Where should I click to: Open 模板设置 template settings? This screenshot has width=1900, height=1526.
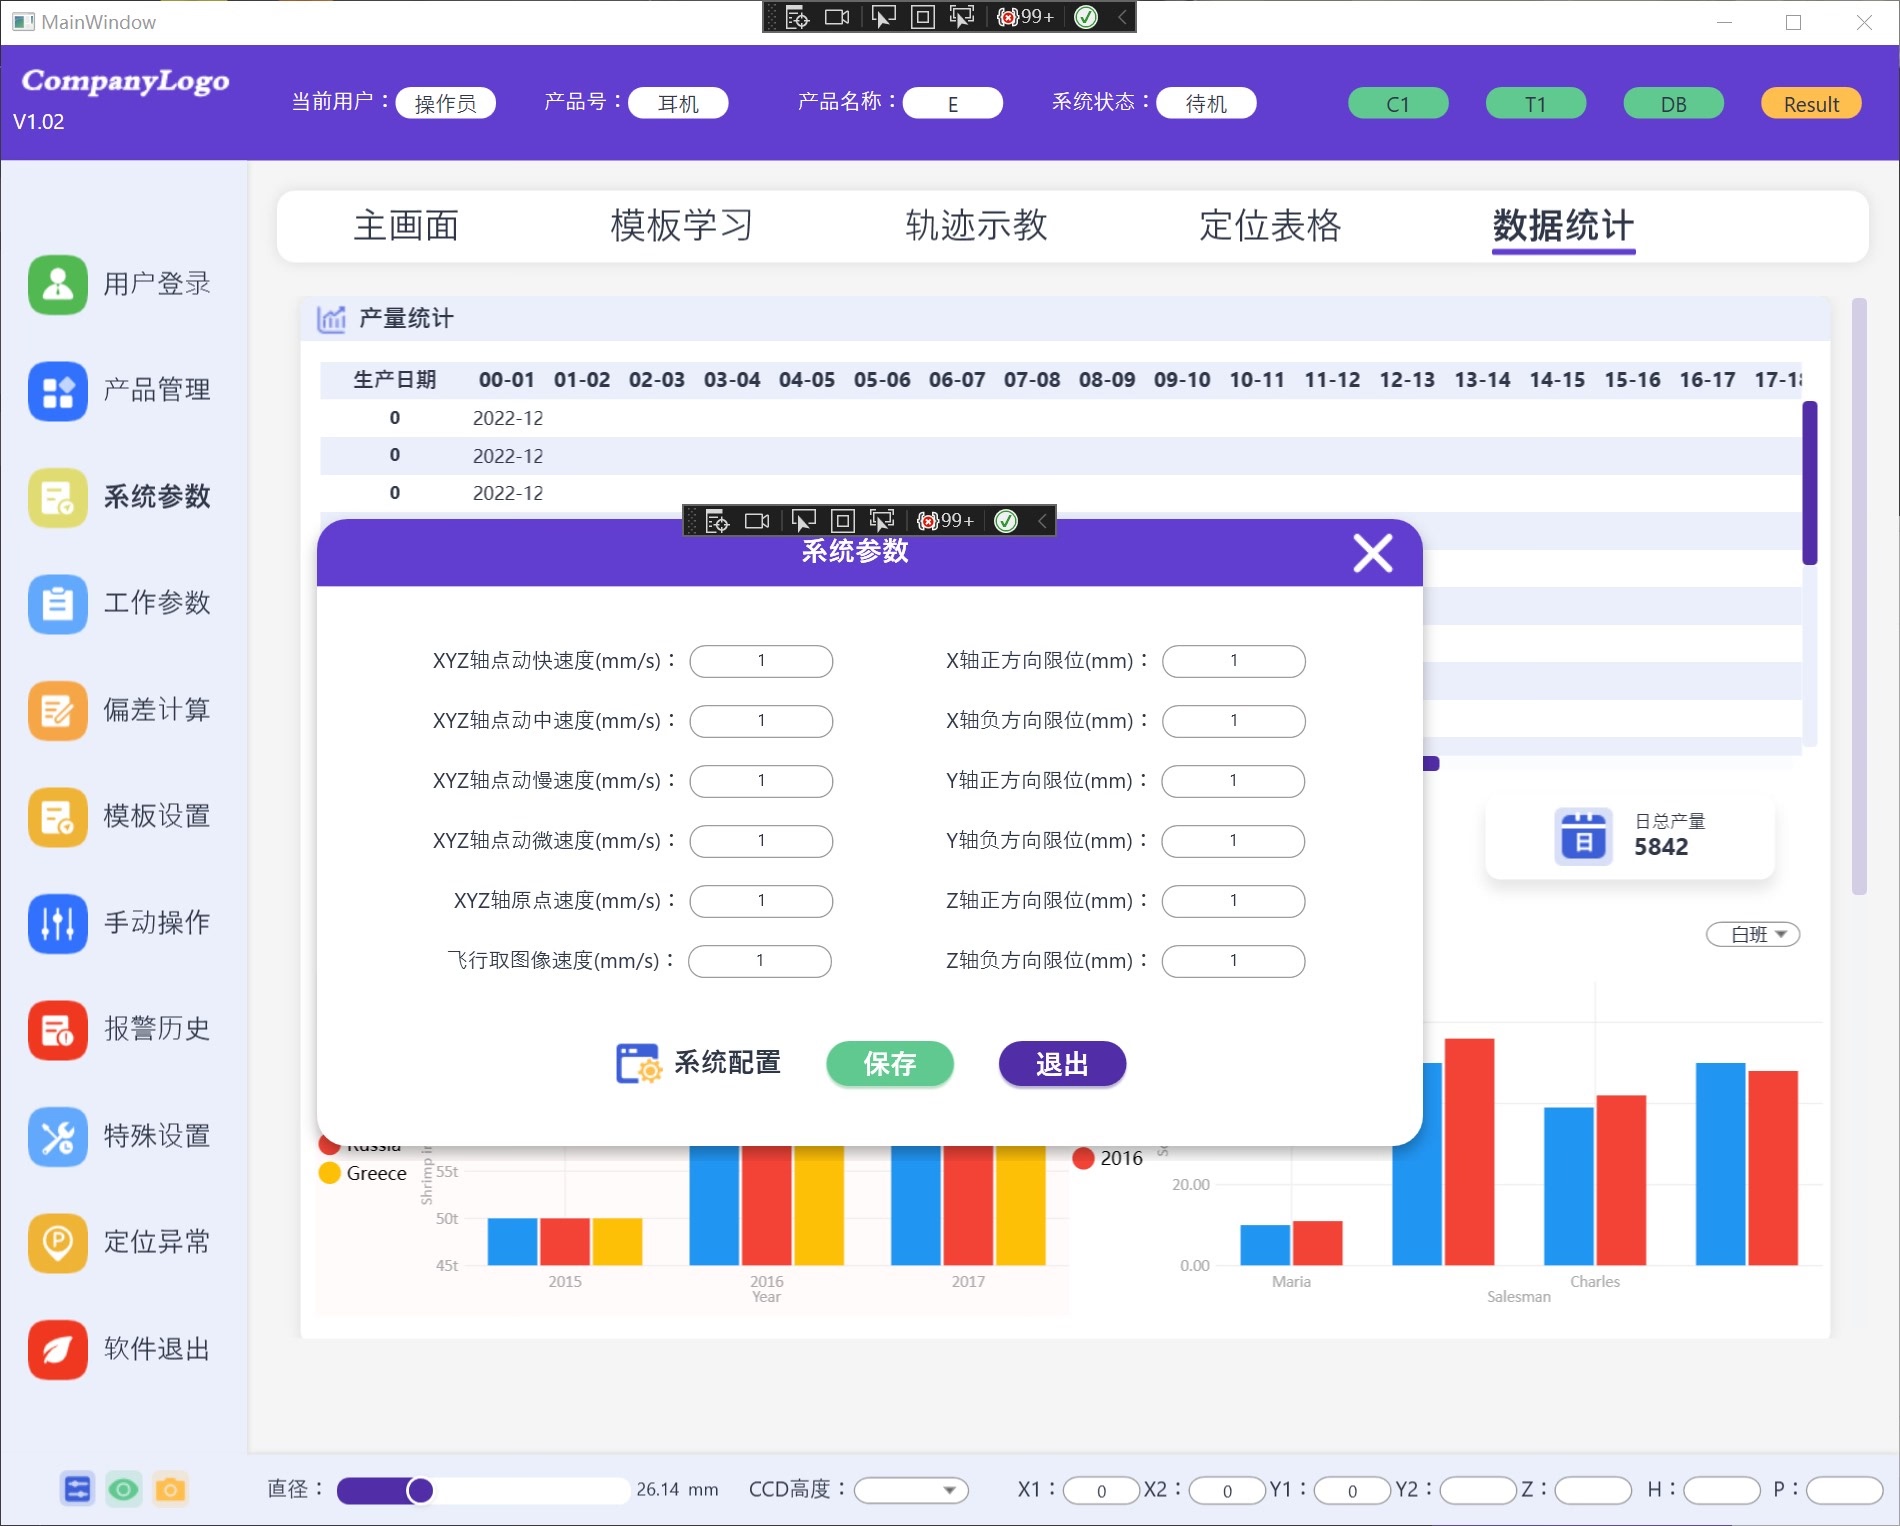pyautogui.click(x=57, y=817)
